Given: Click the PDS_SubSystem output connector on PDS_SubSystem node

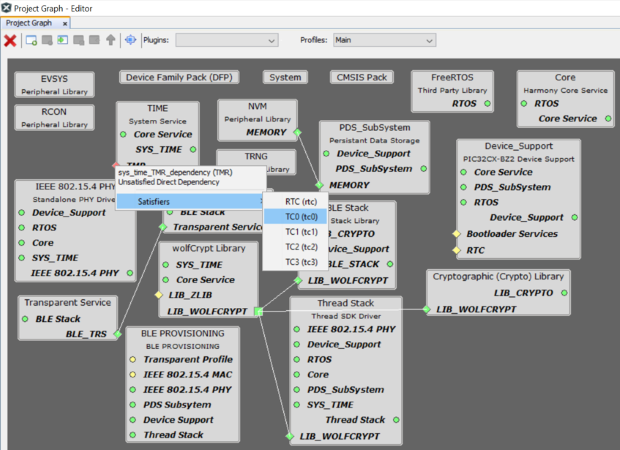Looking at the screenshot, I should coord(423,169).
